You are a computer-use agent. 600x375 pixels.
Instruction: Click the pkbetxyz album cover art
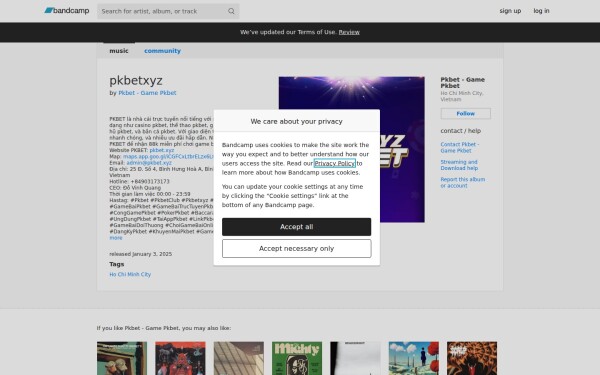pyautogui.click(x=351, y=149)
